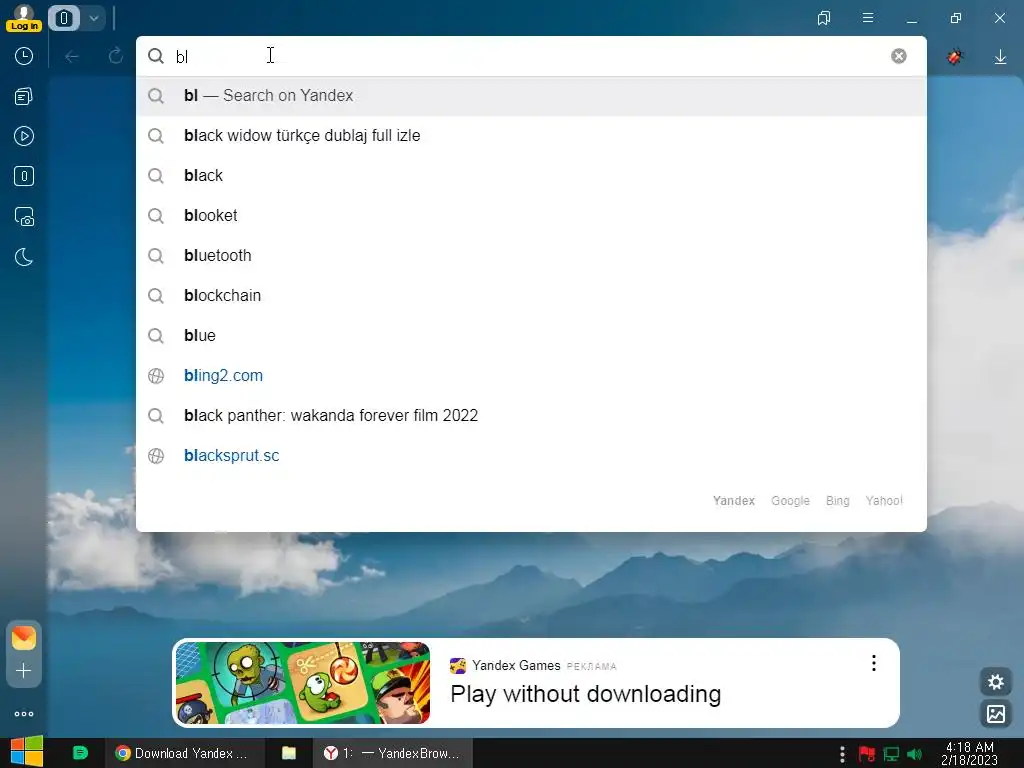Image resolution: width=1024 pixels, height=768 pixels.
Task: Switch to Download Yandex Chrome taskbar window
Action: pos(185,753)
